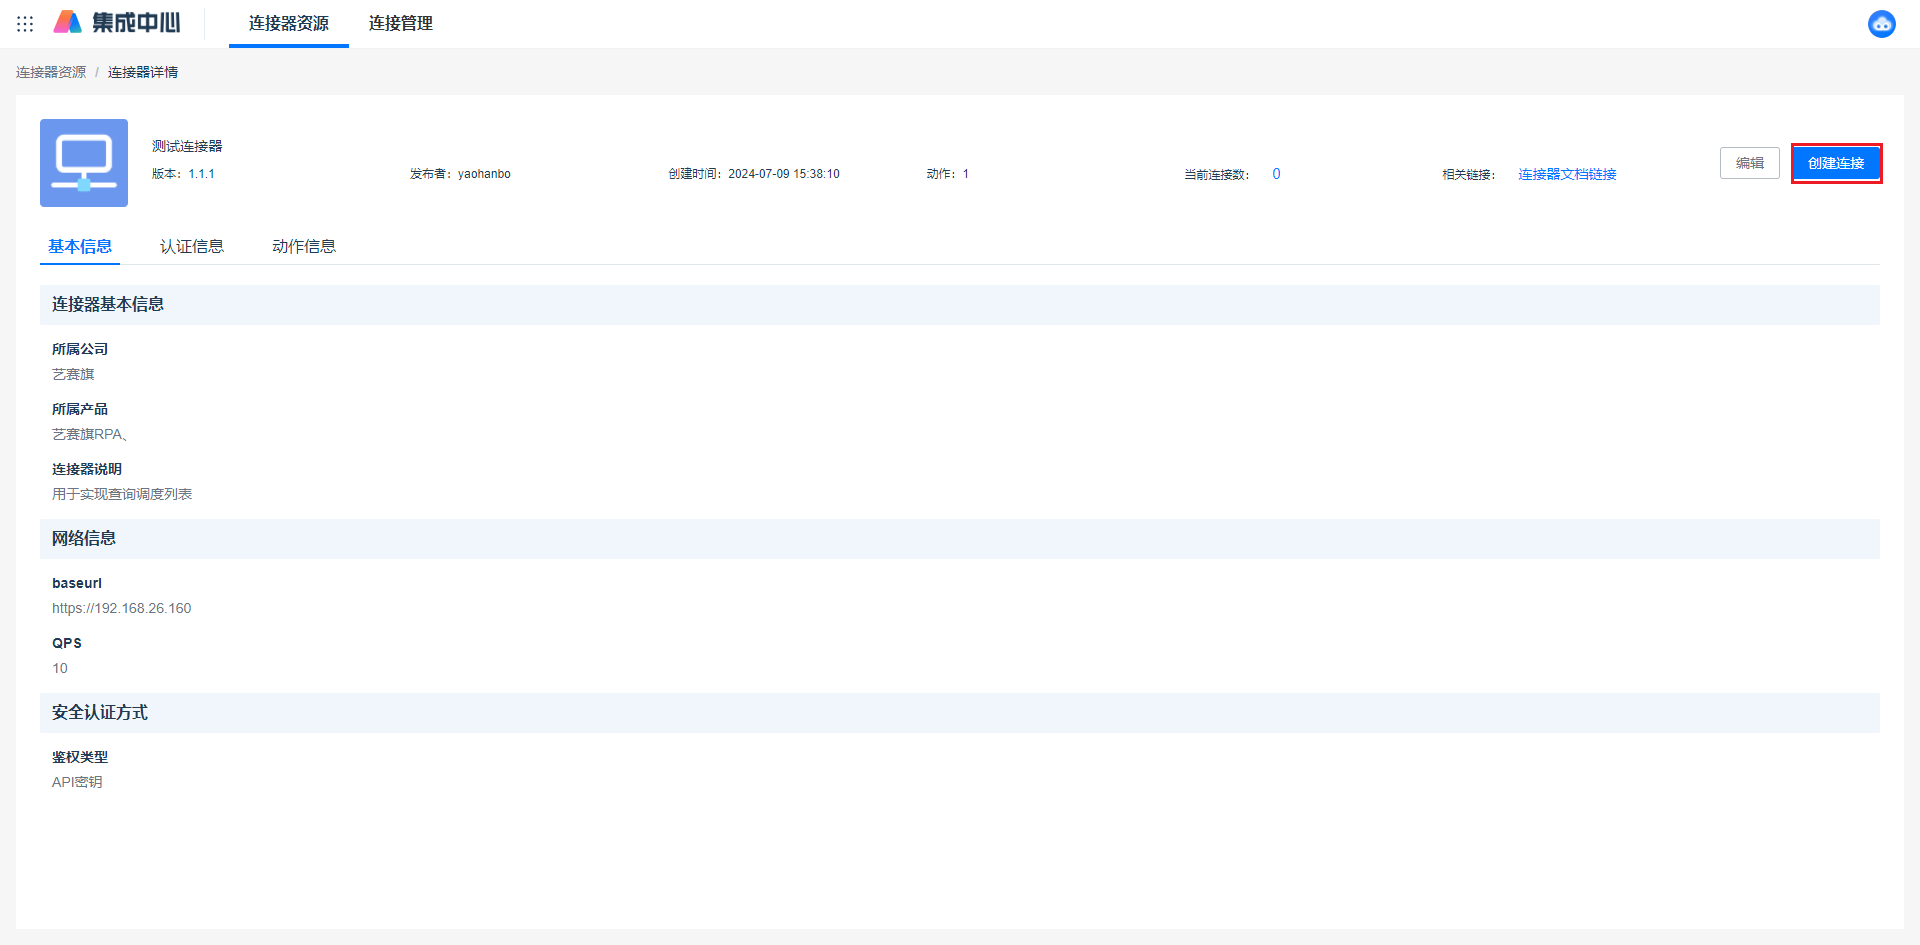This screenshot has height=945, width=1920.
Task: Go back via 连接器资源 breadcrumb
Action: click(x=51, y=72)
